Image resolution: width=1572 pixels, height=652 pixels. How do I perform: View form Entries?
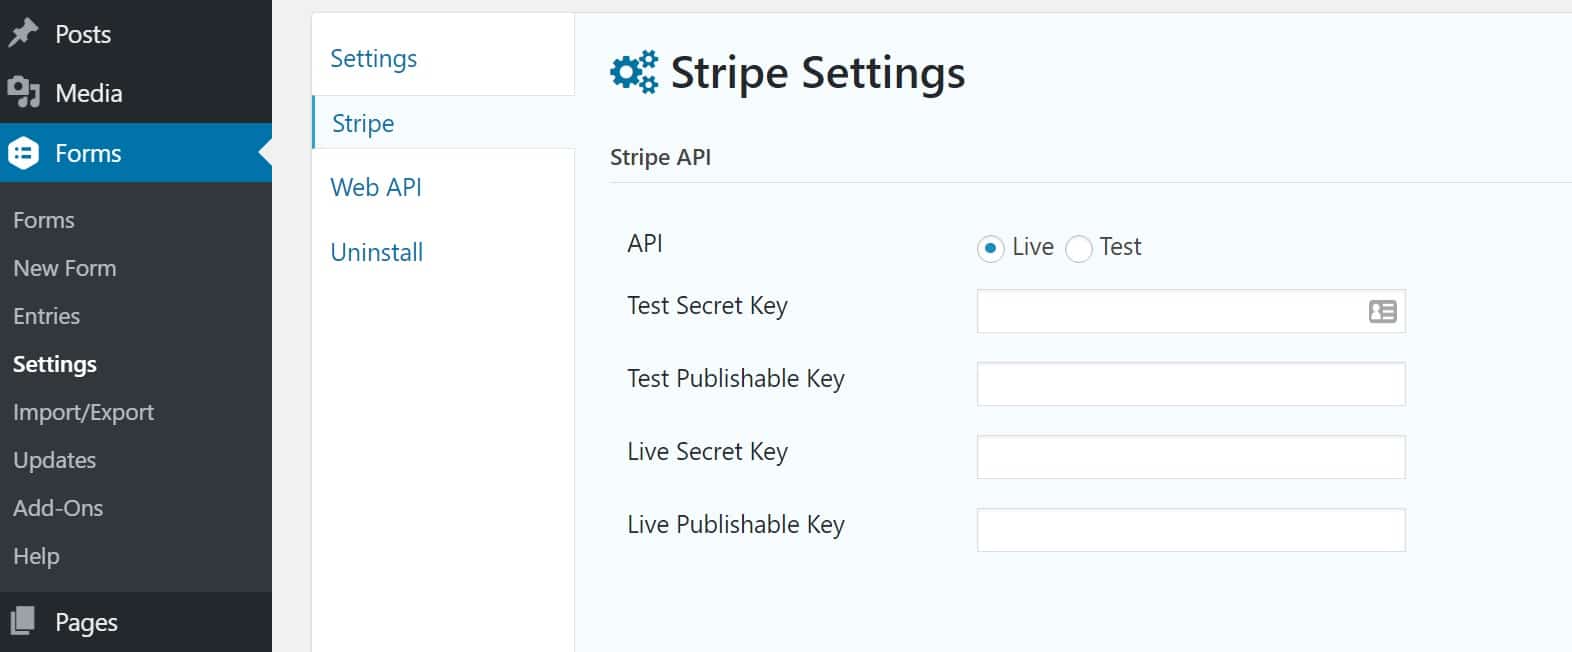pyautogui.click(x=46, y=316)
